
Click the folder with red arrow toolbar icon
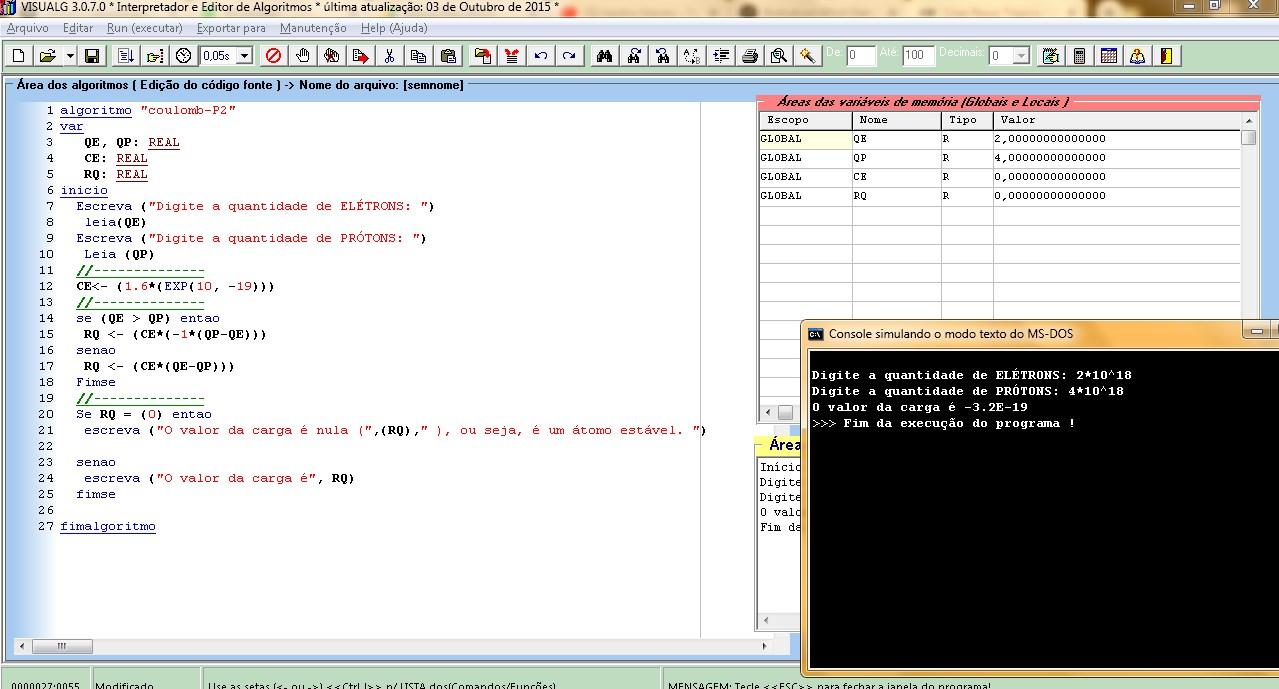pos(483,56)
